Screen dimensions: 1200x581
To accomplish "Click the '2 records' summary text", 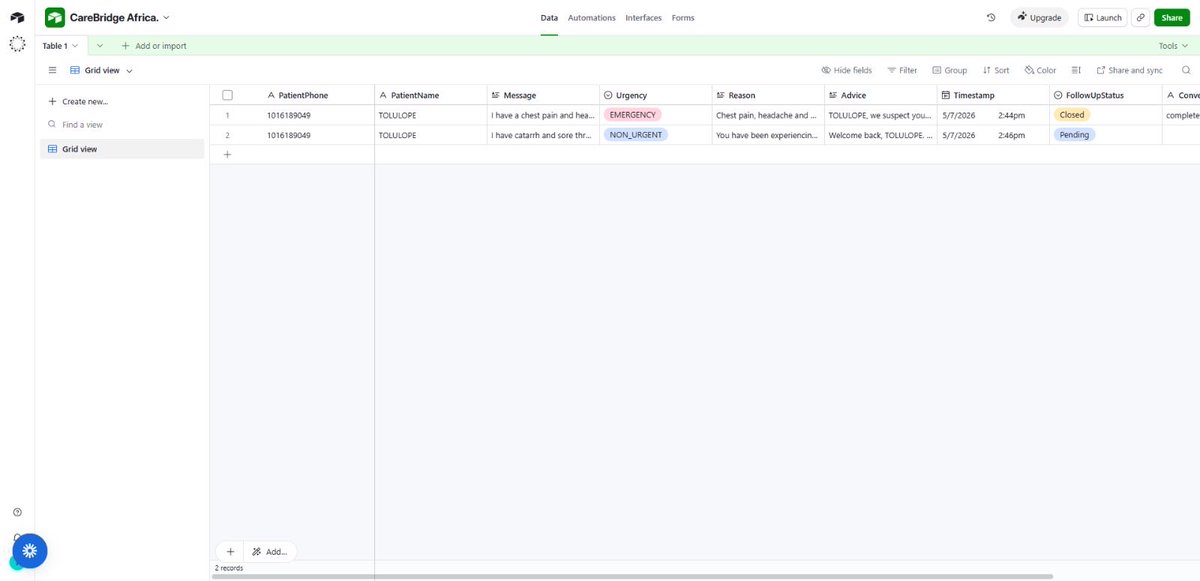I will (x=229, y=568).
